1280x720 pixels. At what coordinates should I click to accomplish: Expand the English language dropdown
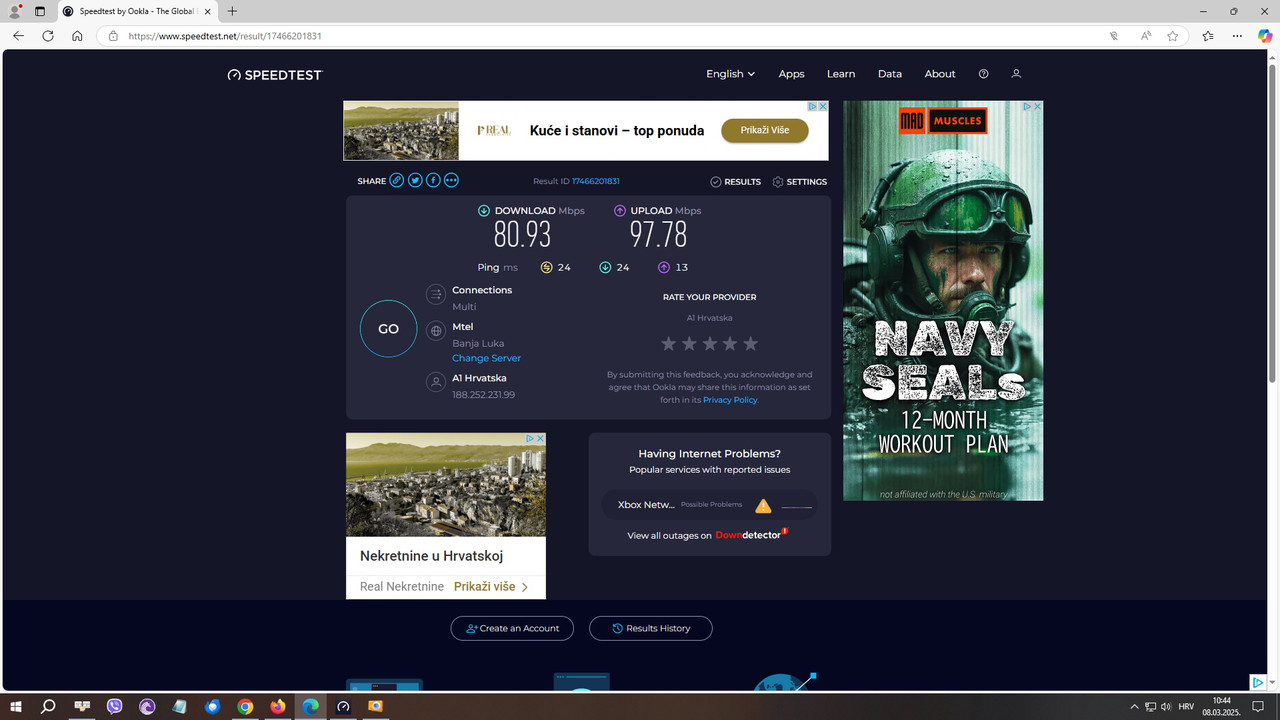[x=730, y=74]
